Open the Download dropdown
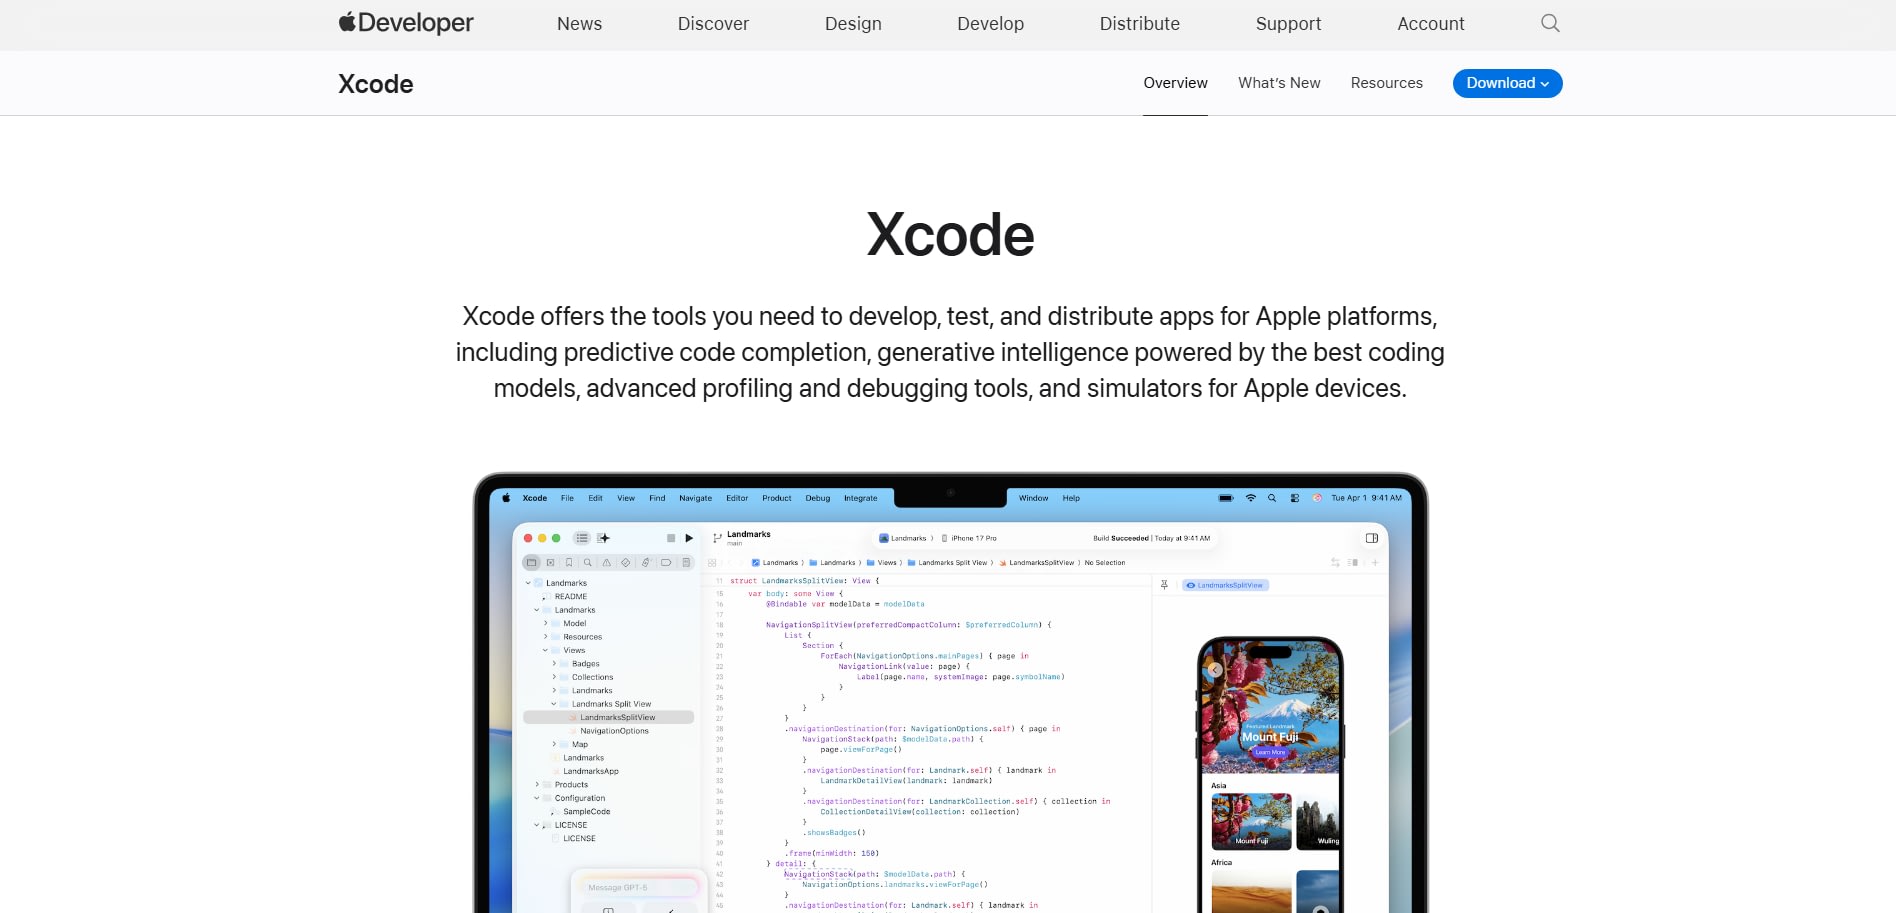Screen dimensions: 1896x913 click(1507, 83)
